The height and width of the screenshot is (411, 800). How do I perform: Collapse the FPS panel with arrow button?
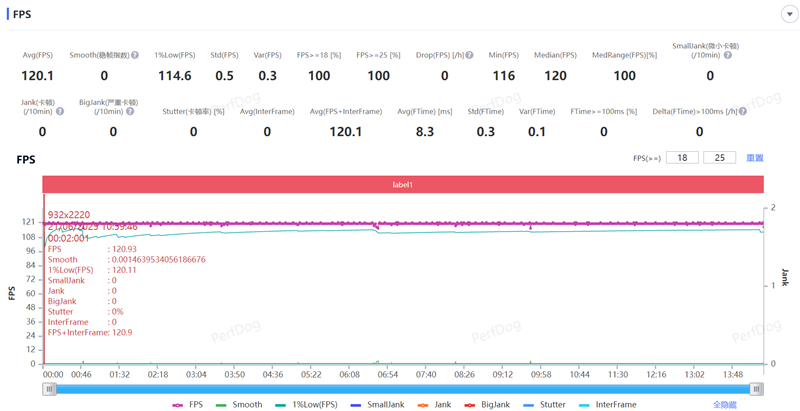pos(788,14)
